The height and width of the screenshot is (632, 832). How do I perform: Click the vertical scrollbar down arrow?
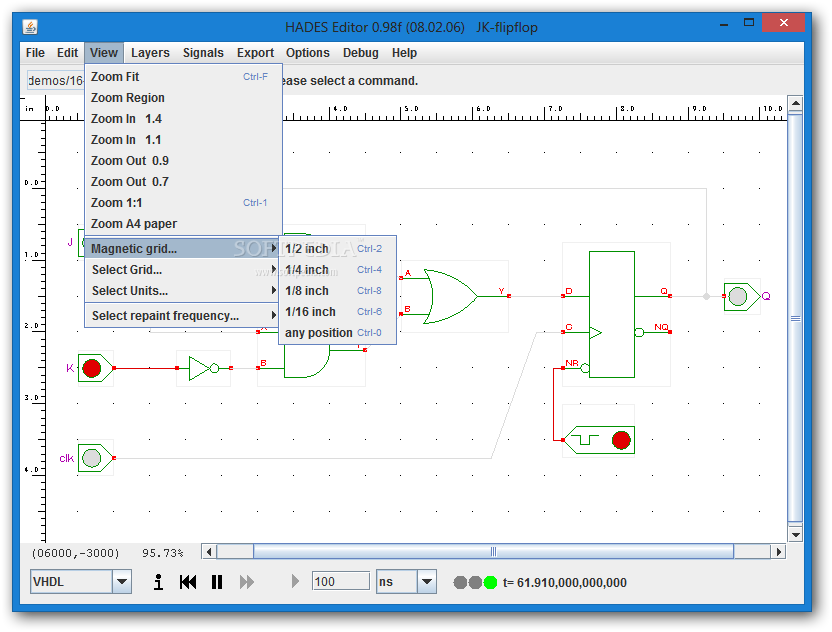795,534
